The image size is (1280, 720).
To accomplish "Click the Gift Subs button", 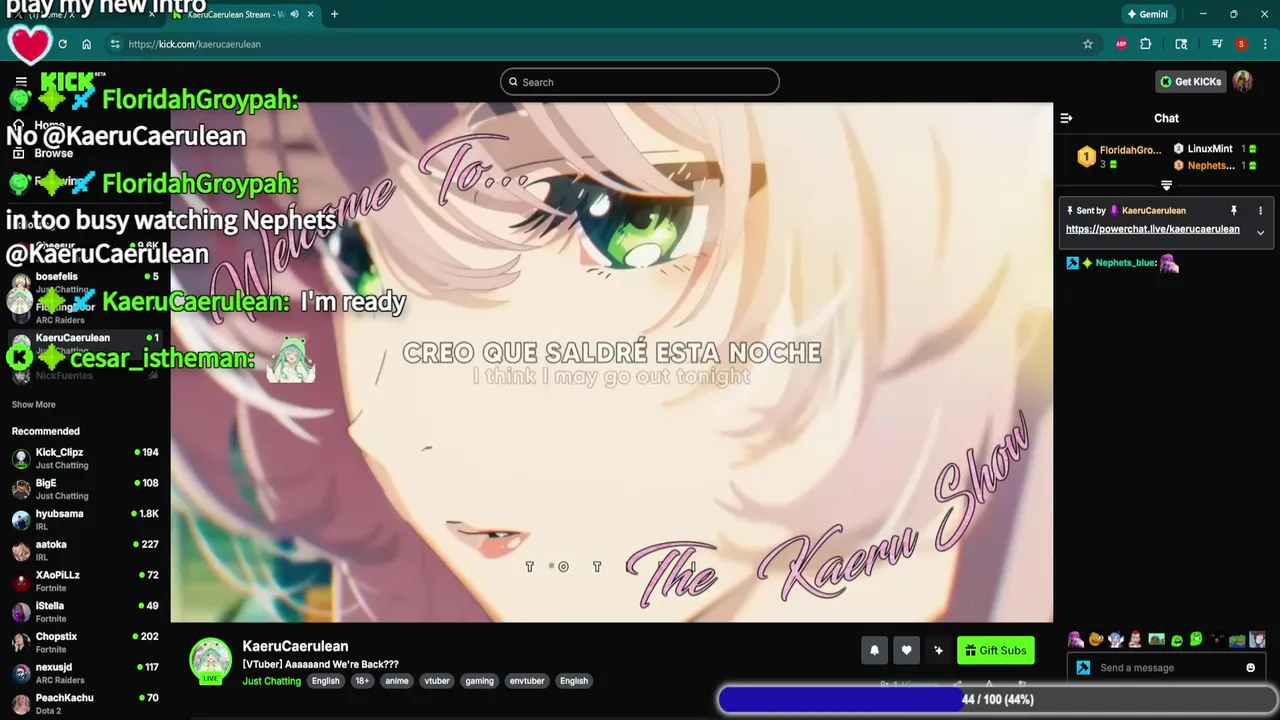I will [996, 650].
